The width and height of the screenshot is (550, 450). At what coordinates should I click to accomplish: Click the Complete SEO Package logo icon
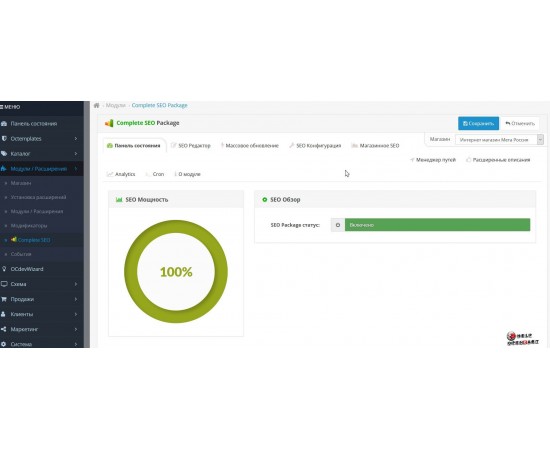point(109,123)
